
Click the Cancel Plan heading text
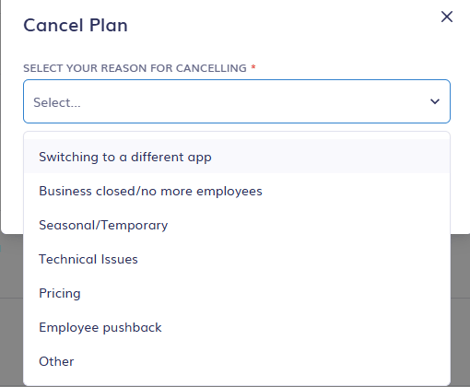click(75, 25)
